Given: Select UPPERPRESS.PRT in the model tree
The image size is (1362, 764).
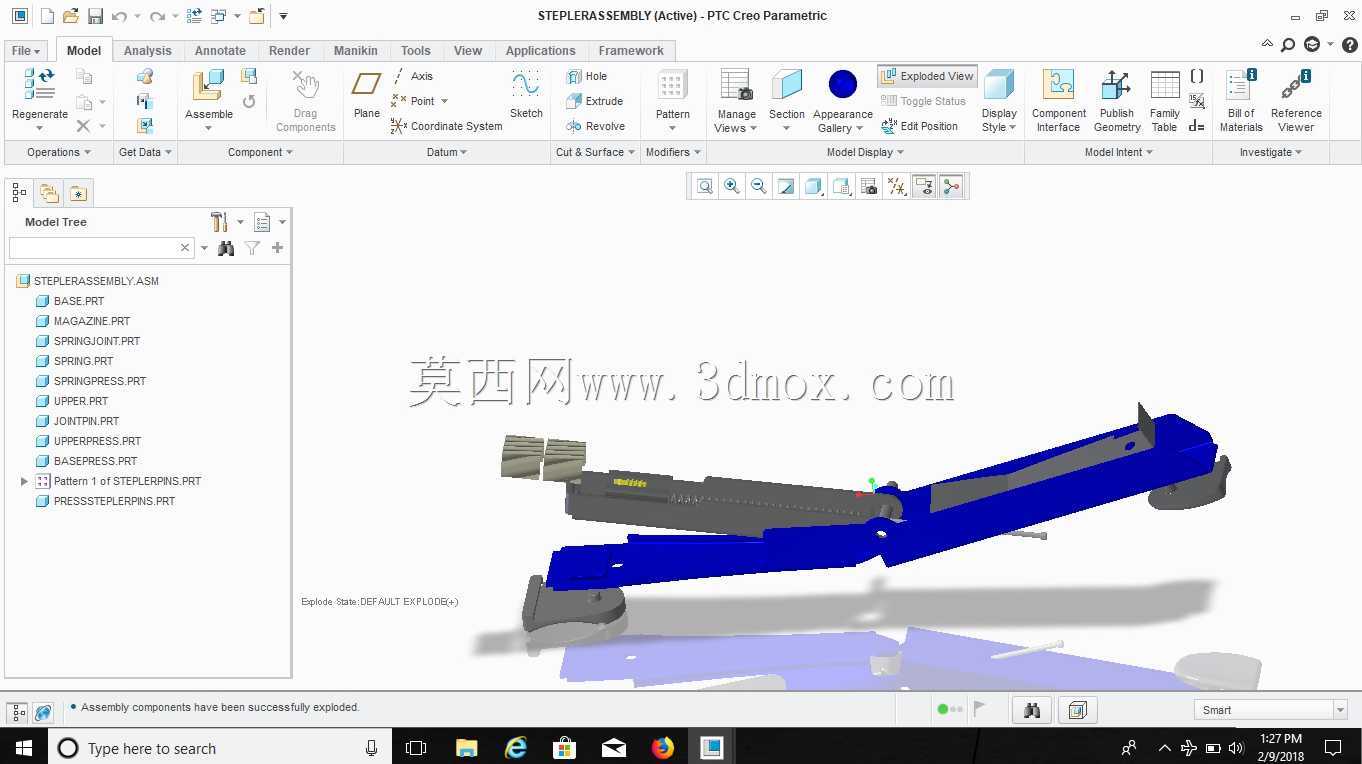Looking at the screenshot, I should pyautogui.click(x=97, y=441).
